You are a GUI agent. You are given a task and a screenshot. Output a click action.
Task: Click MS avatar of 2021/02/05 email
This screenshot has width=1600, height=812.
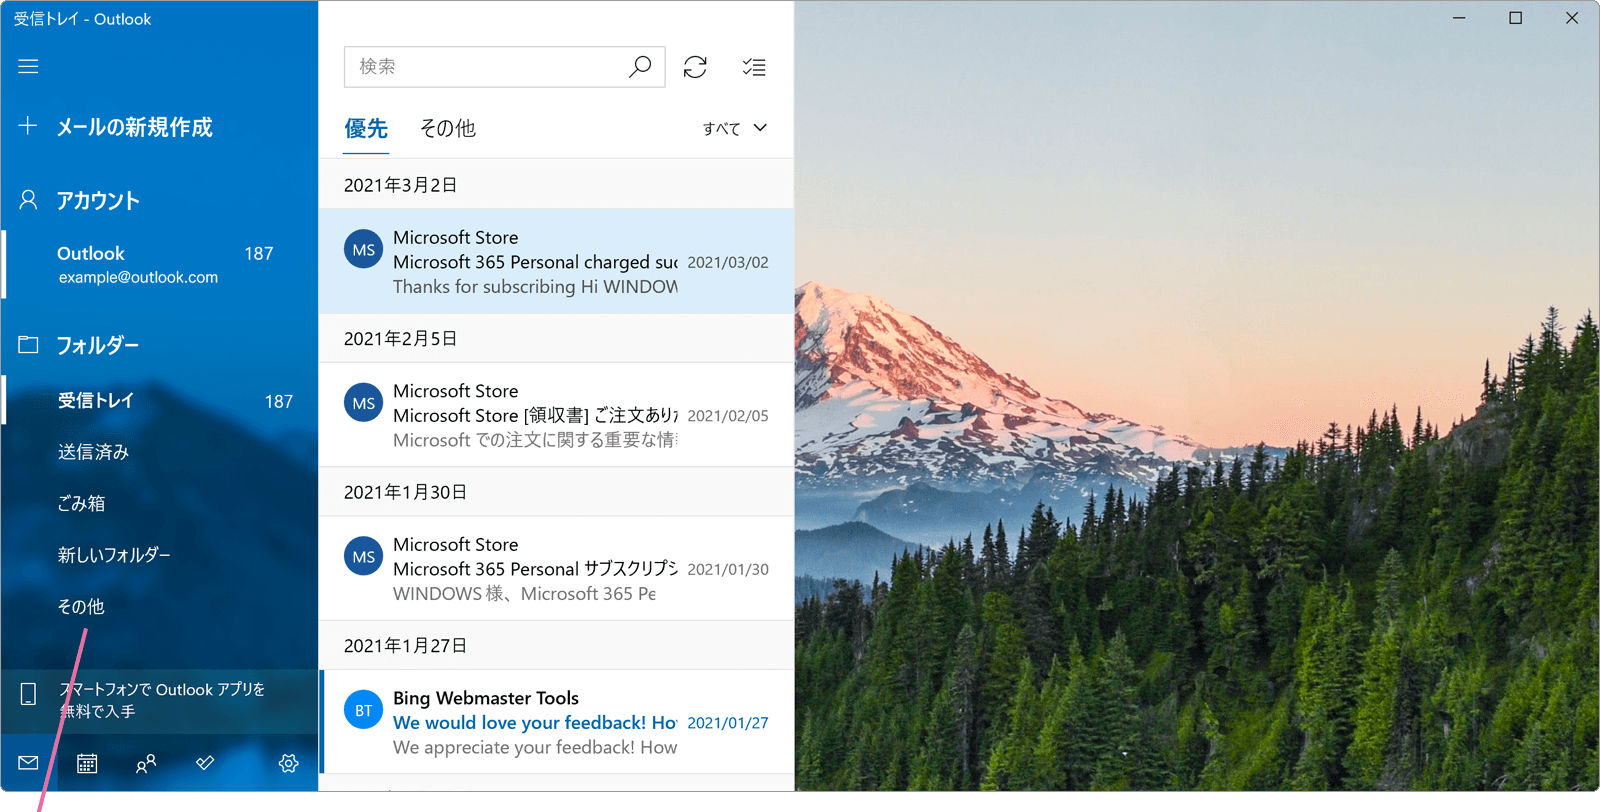(x=364, y=403)
